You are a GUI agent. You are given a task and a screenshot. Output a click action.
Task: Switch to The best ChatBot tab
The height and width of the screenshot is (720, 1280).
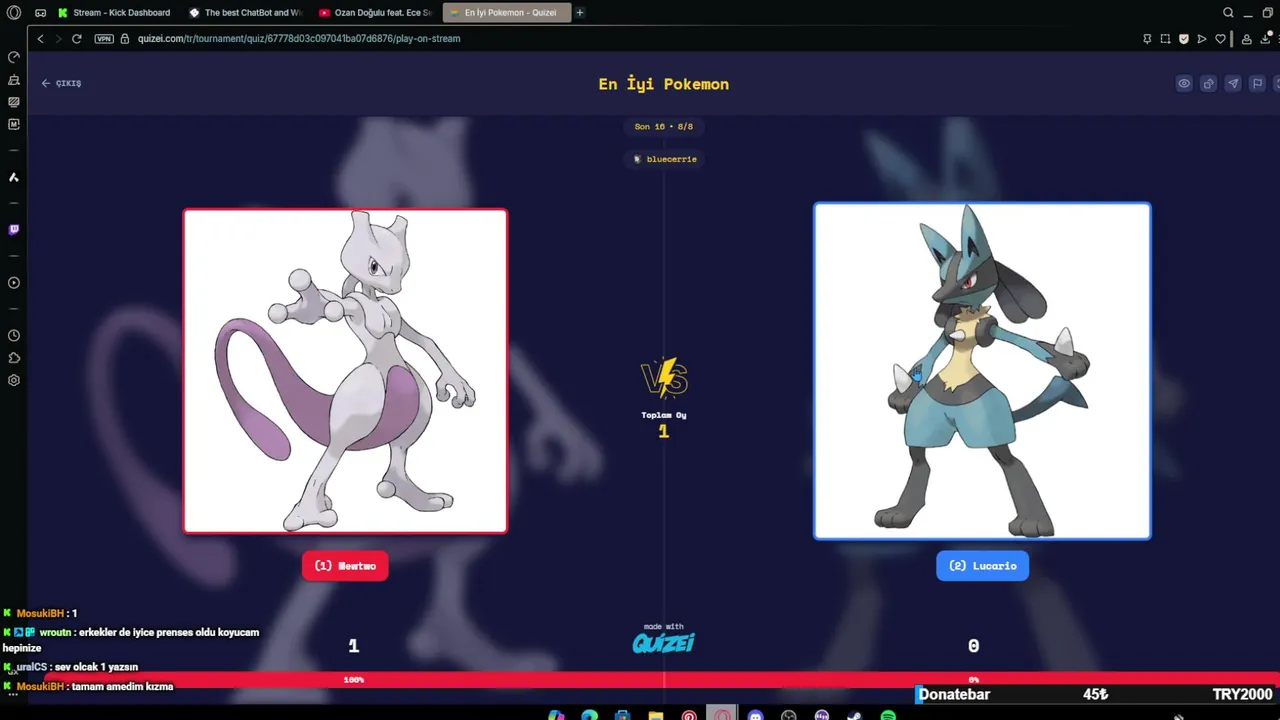click(246, 13)
